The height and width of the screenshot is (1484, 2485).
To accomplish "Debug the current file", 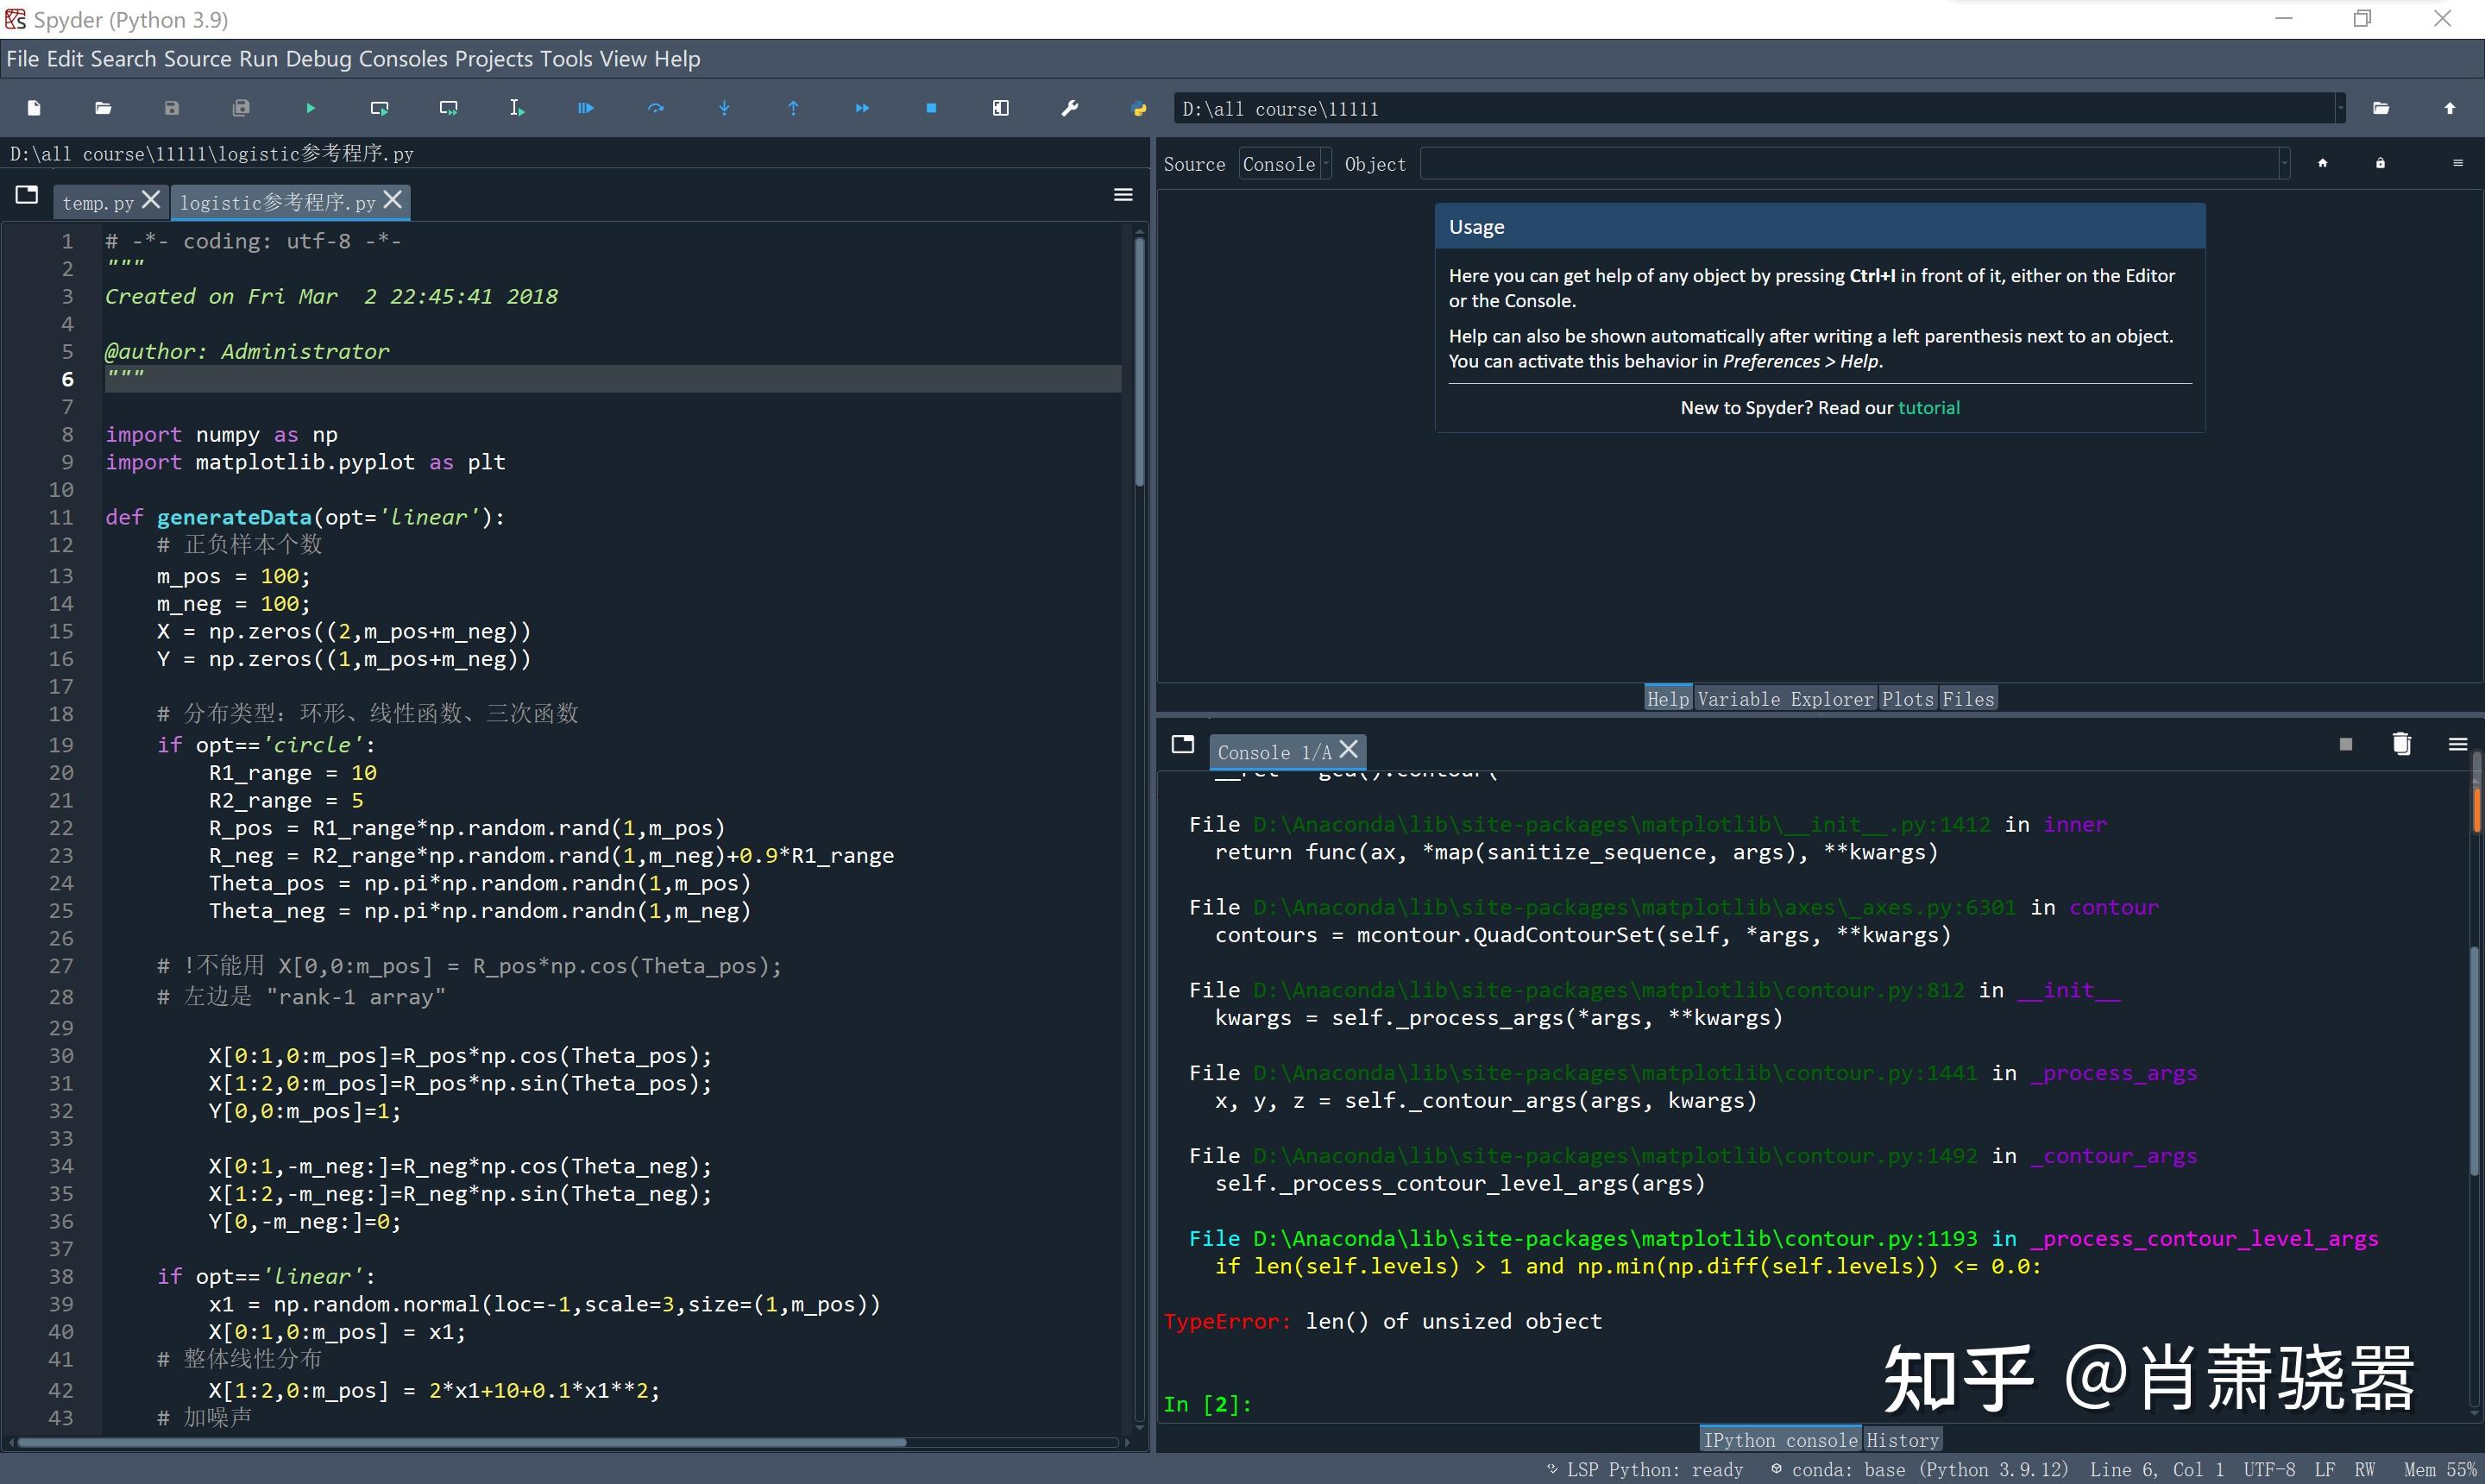I will [586, 108].
